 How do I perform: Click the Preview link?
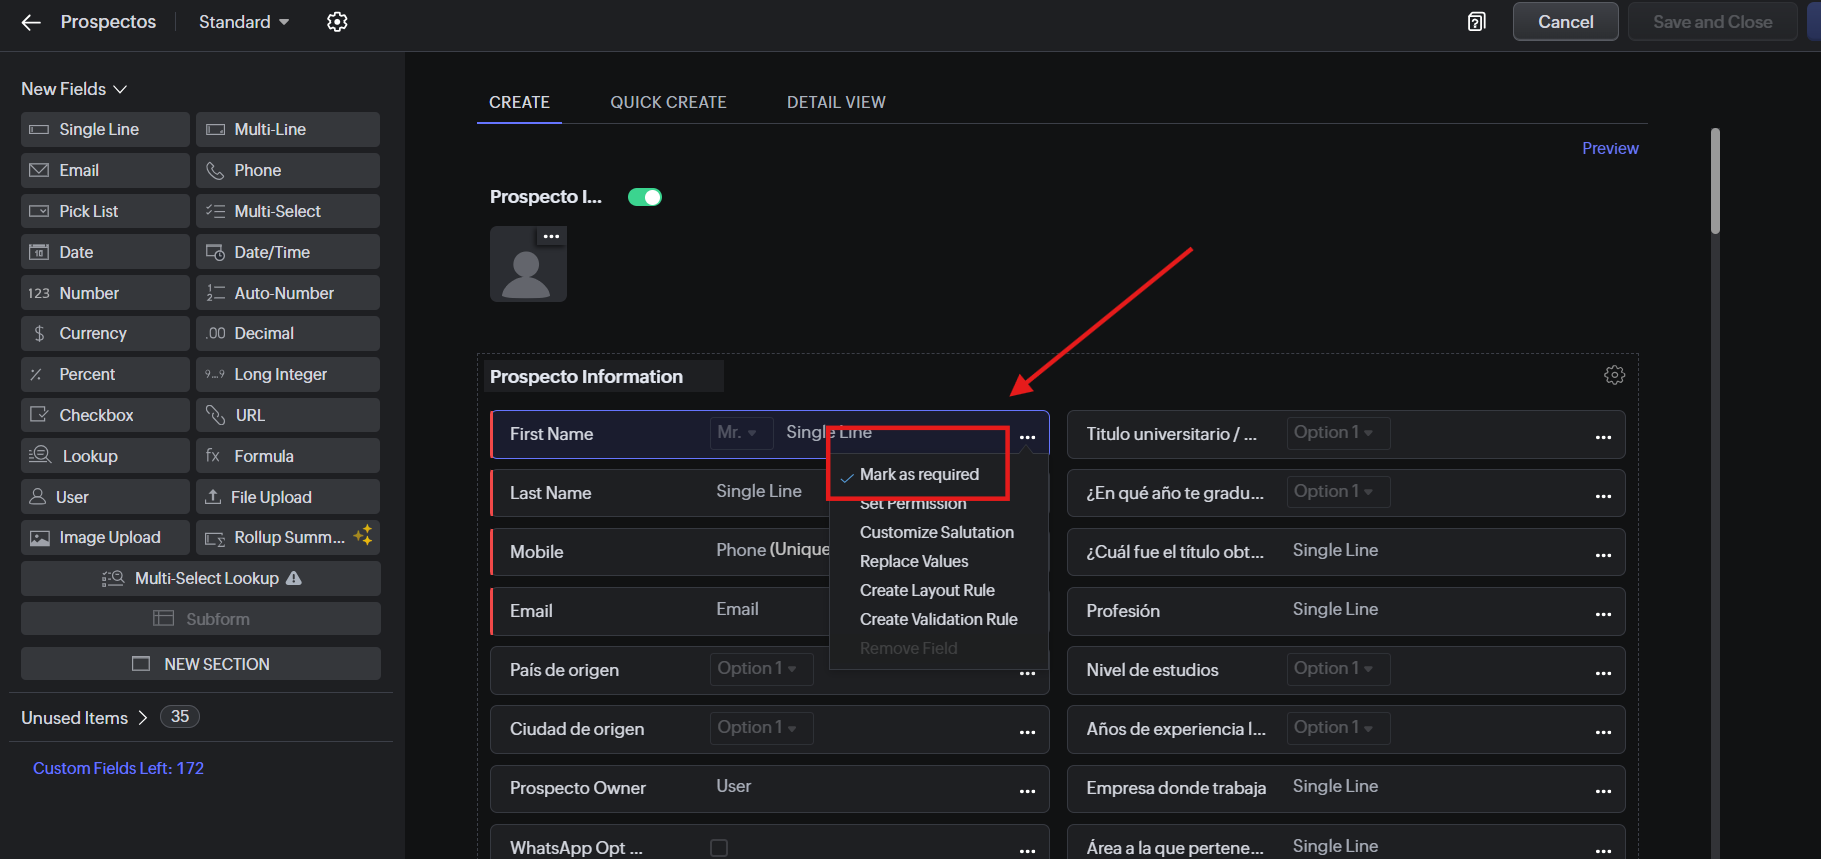pos(1609,148)
